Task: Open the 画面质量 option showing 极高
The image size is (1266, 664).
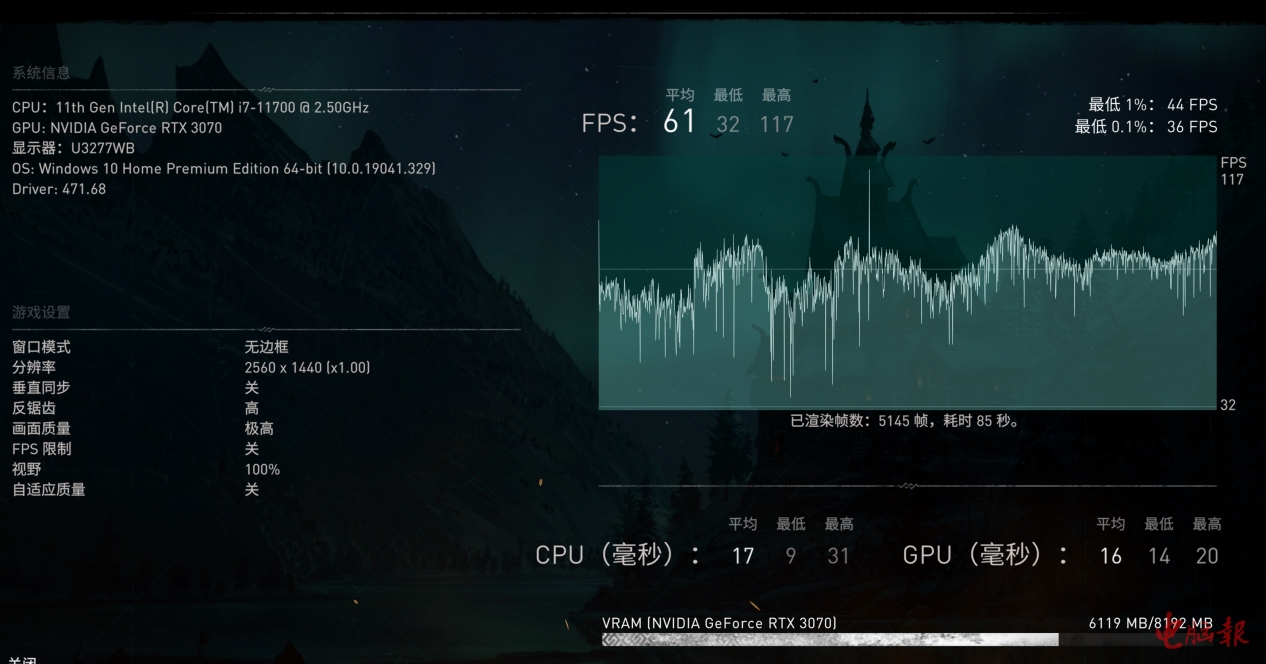Action: pyautogui.click(x=259, y=429)
